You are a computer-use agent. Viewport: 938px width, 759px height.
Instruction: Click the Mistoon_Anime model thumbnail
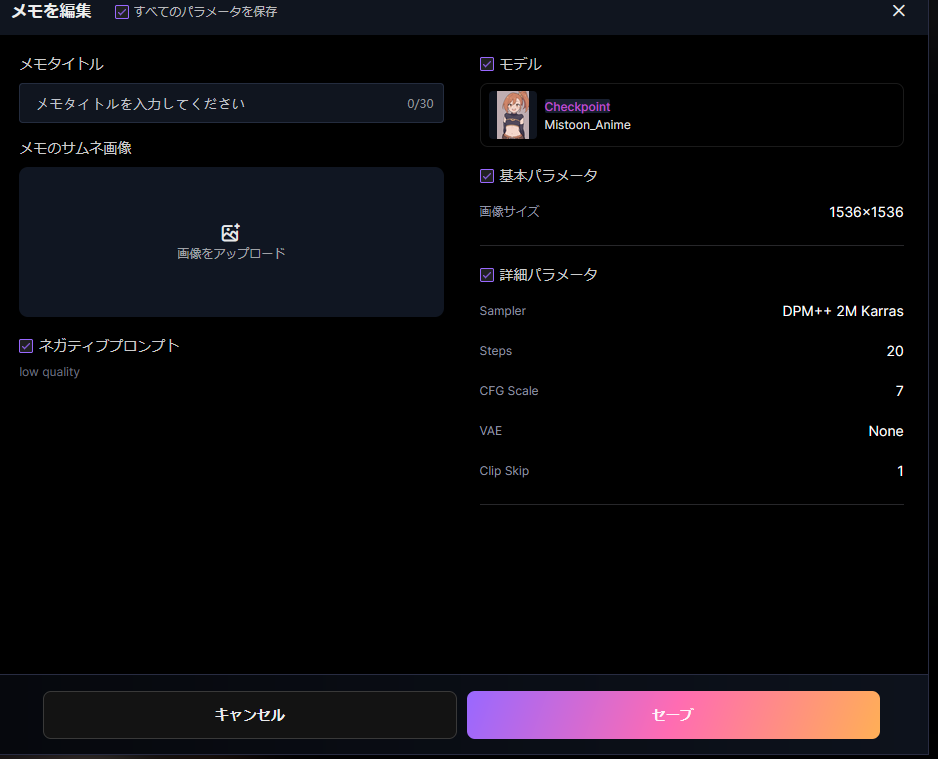(513, 115)
